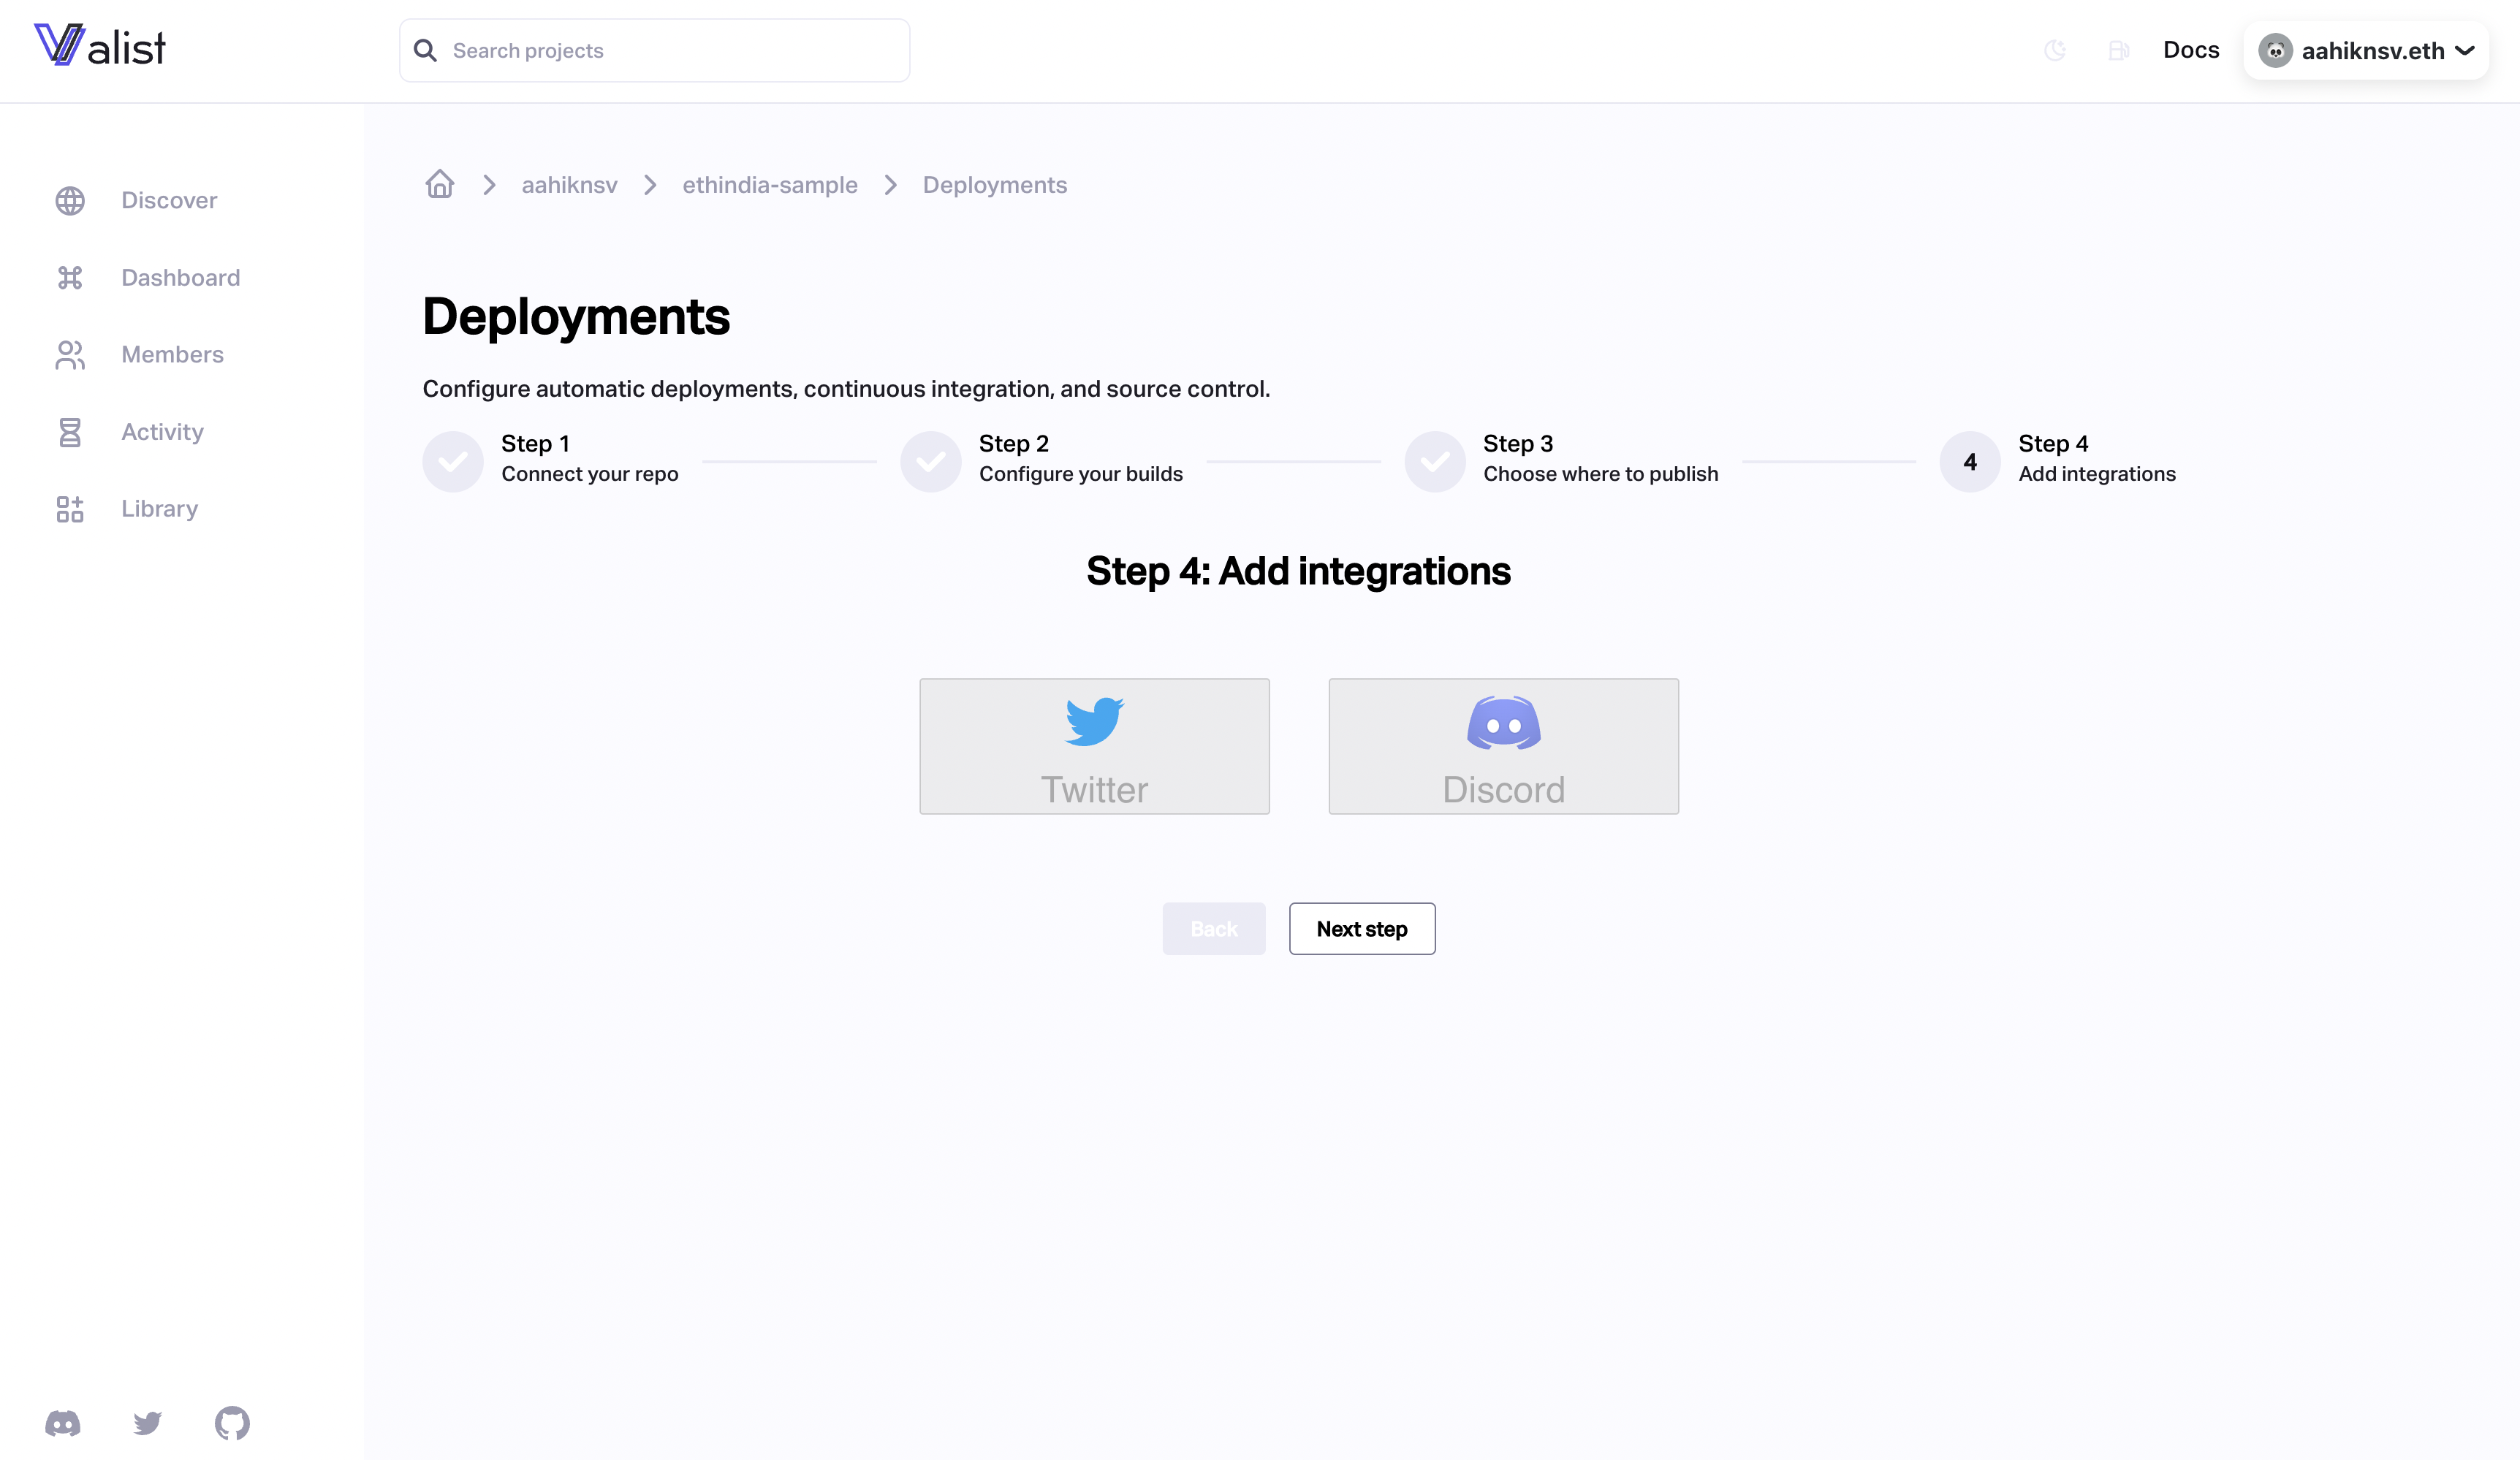Expand the aahiknsv.eth account dropdown

pyautogui.click(x=2366, y=50)
